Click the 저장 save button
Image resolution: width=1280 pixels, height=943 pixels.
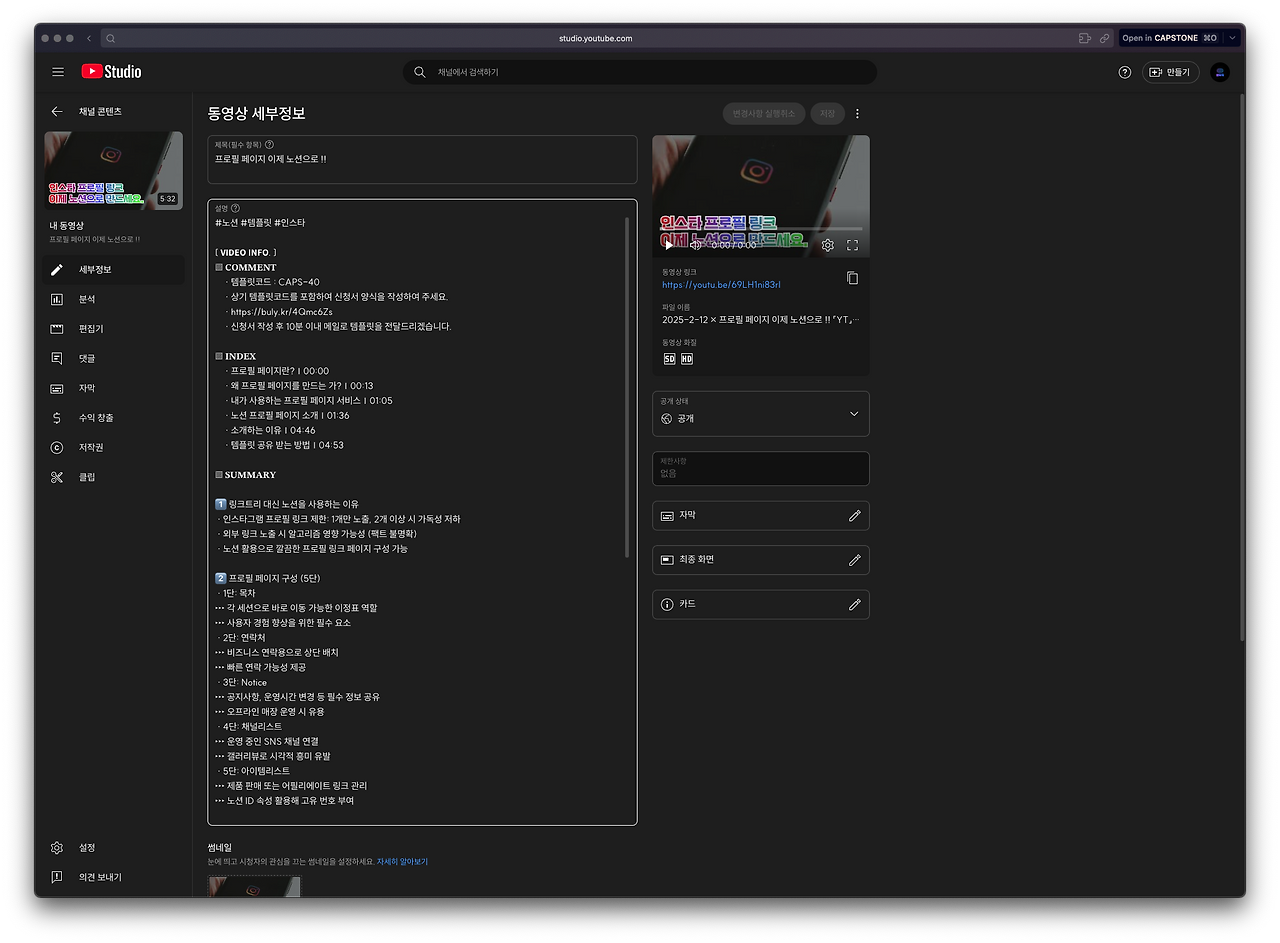pyautogui.click(x=827, y=114)
